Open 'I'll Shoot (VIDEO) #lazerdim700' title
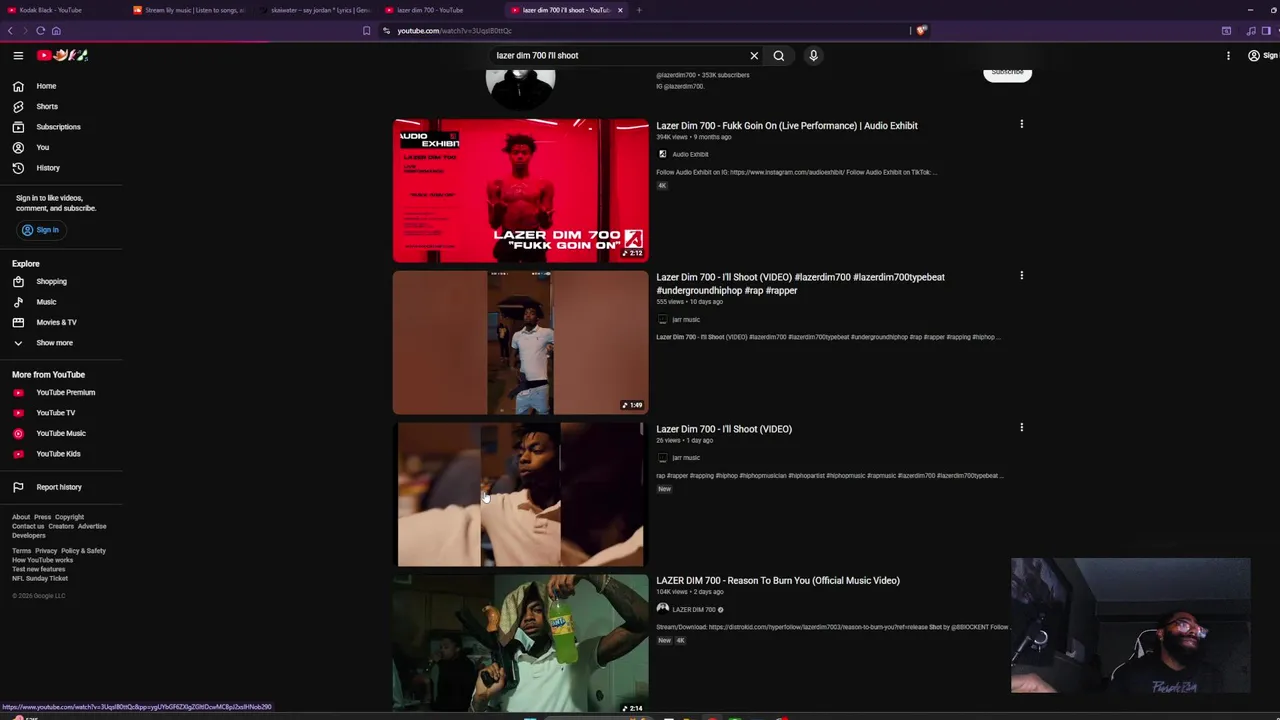The width and height of the screenshot is (1280, 720). (x=800, y=284)
